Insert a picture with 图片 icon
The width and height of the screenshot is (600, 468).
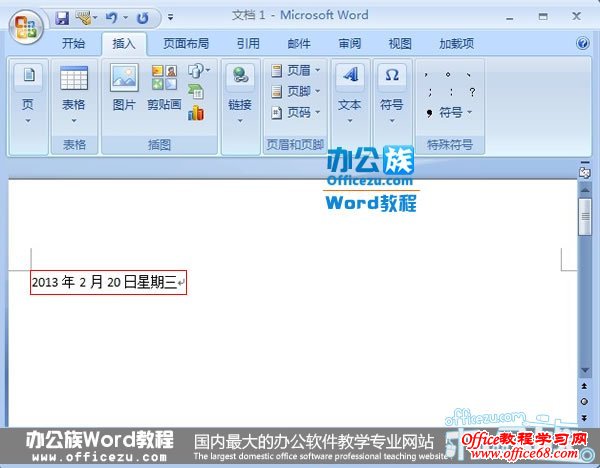coord(124,78)
